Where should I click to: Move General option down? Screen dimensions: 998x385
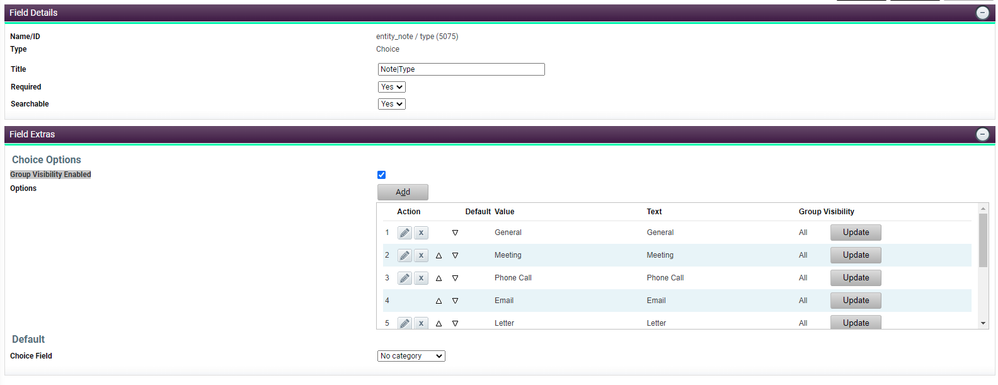click(455, 233)
